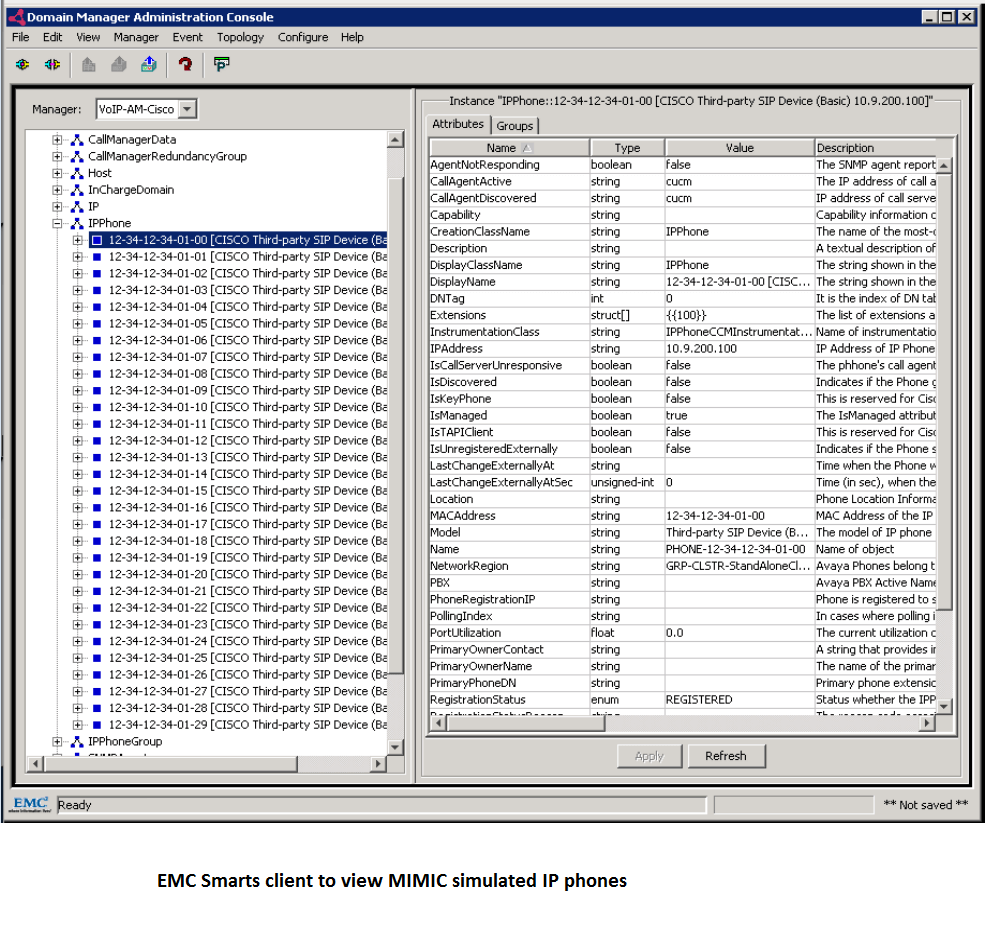The width and height of the screenshot is (986, 942).
Task: Open the Manager VoIP-AM-Cisco dropdown
Action: tap(187, 109)
